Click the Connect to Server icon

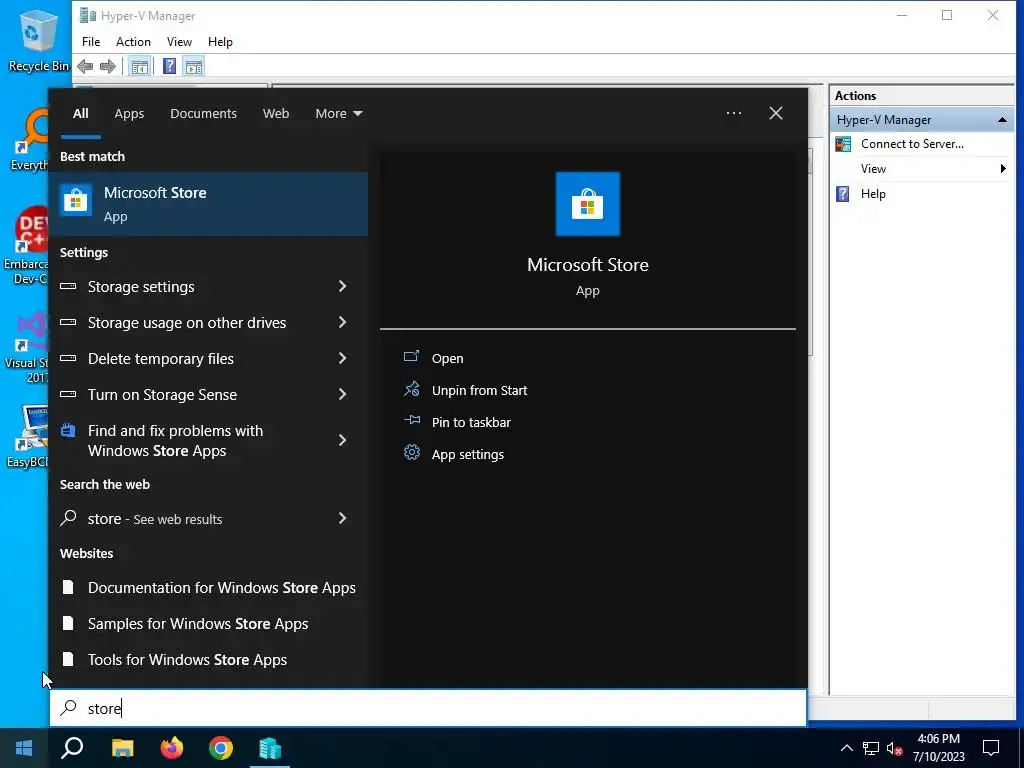click(x=843, y=144)
